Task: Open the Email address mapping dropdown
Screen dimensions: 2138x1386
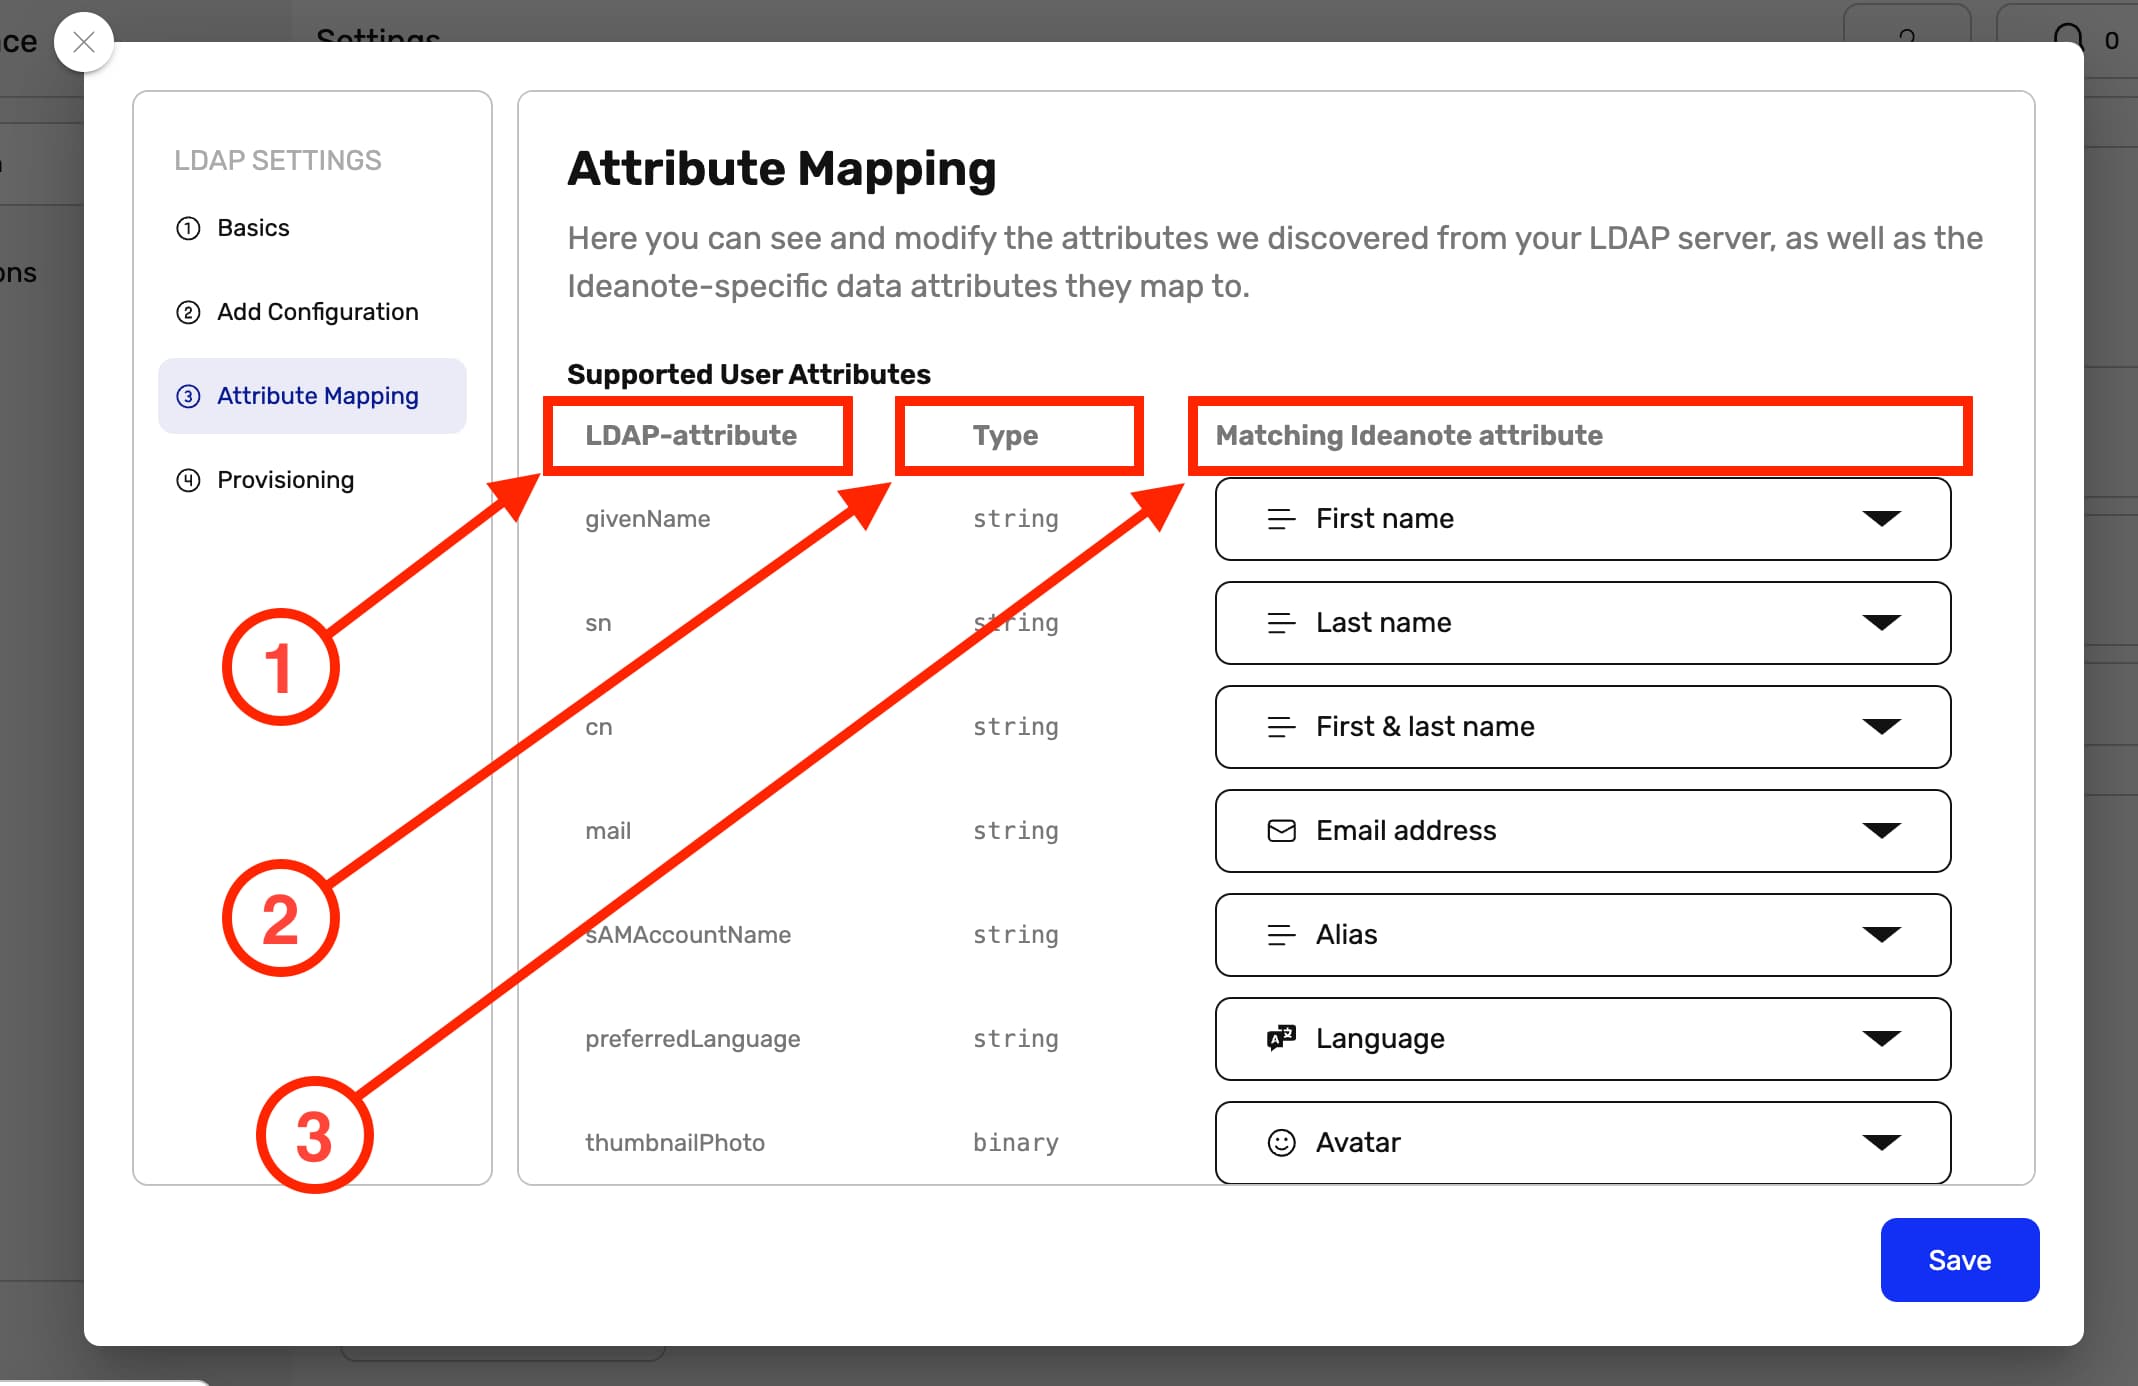Action: click(1881, 831)
